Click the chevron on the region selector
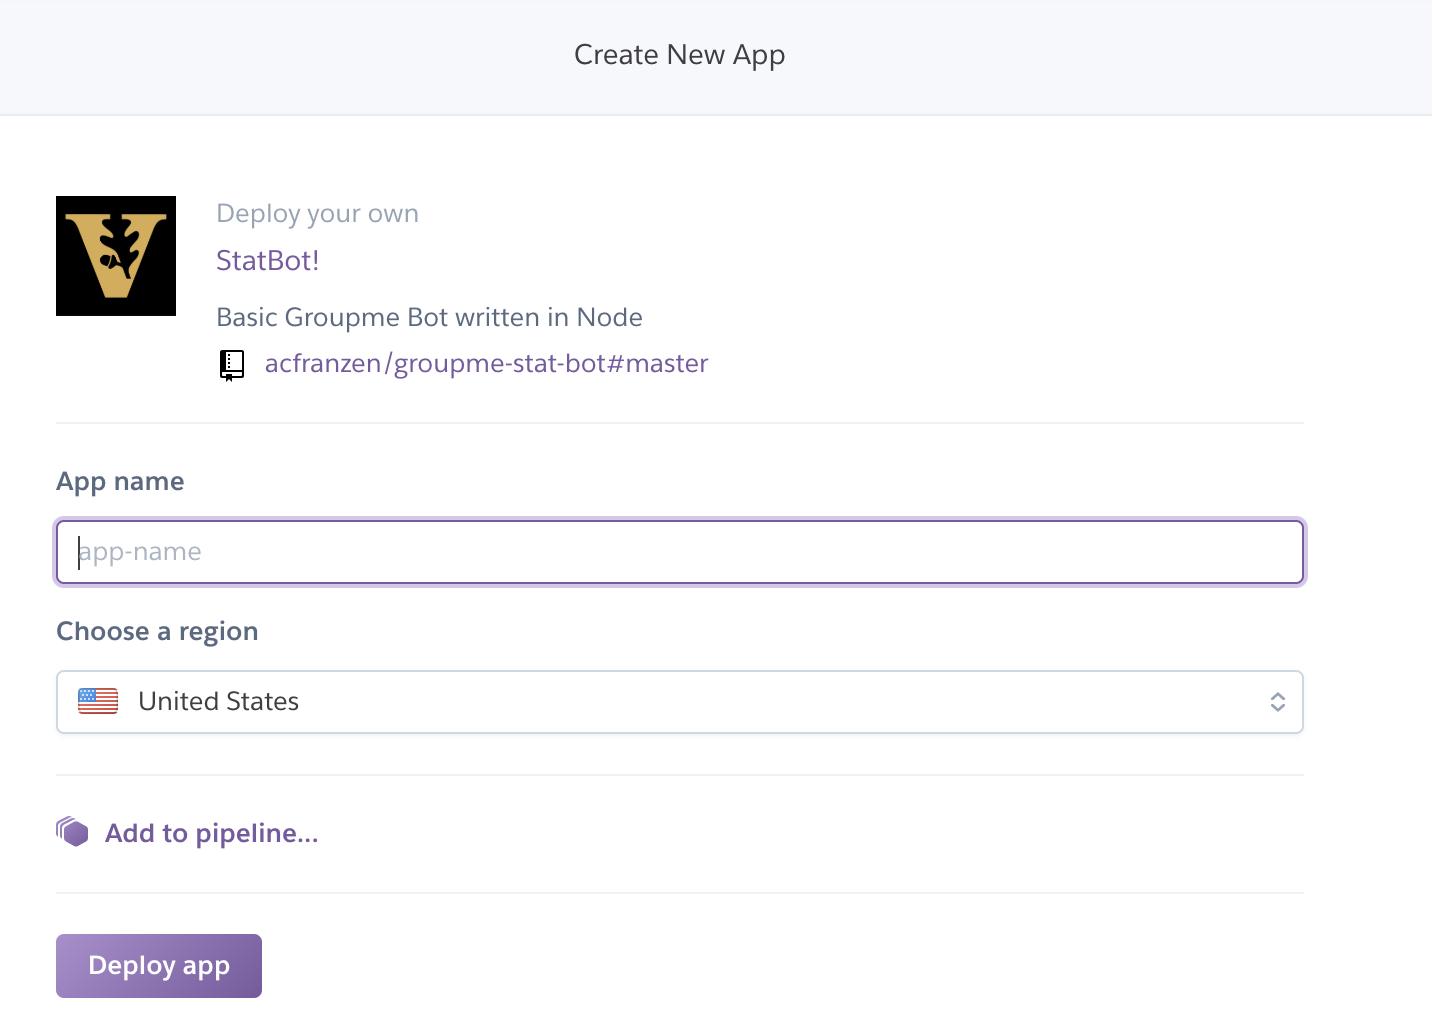Screen dimensions: 1432x1032 tap(1277, 701)
